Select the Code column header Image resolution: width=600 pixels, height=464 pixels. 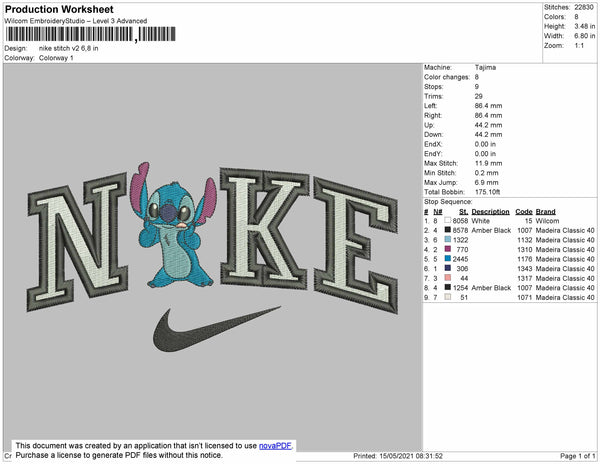coord(524,212)
